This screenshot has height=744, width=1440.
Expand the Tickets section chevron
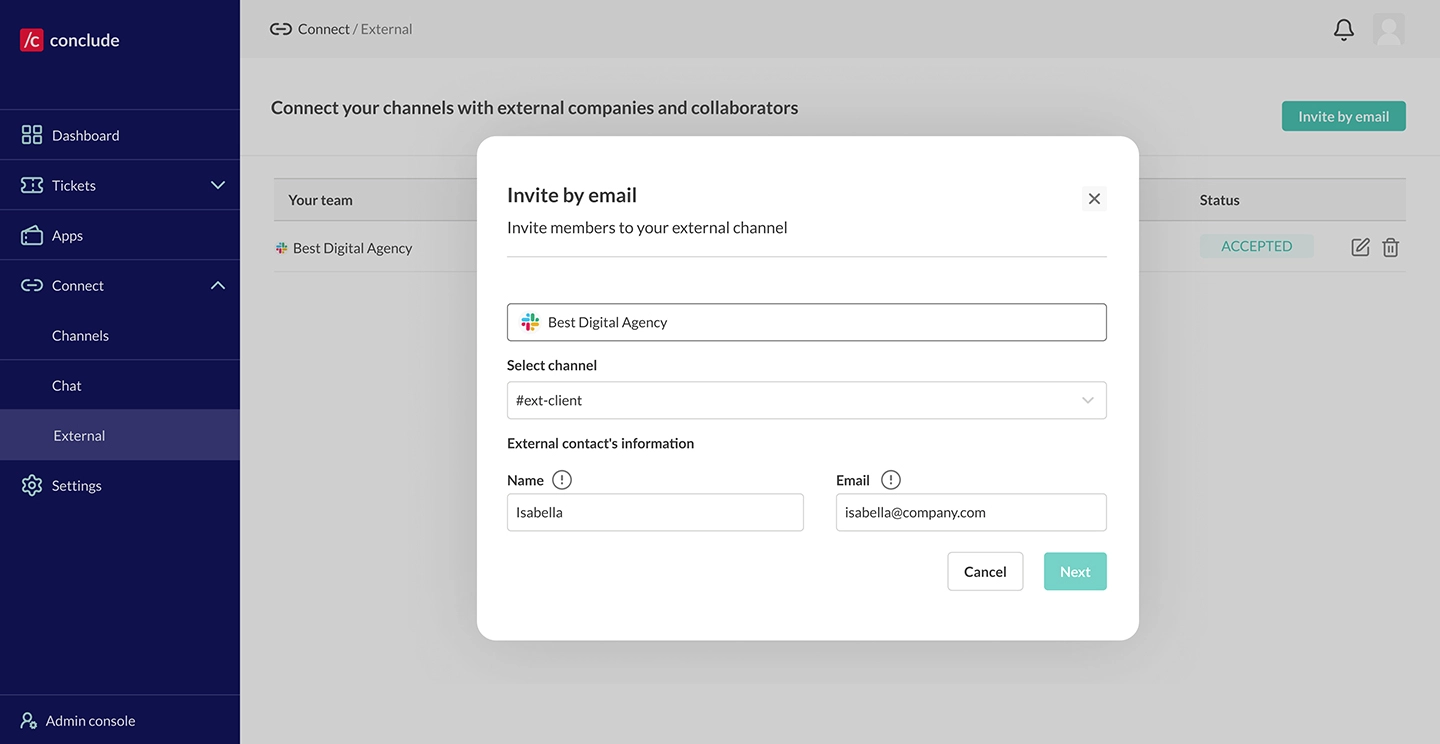click(218, 184)
